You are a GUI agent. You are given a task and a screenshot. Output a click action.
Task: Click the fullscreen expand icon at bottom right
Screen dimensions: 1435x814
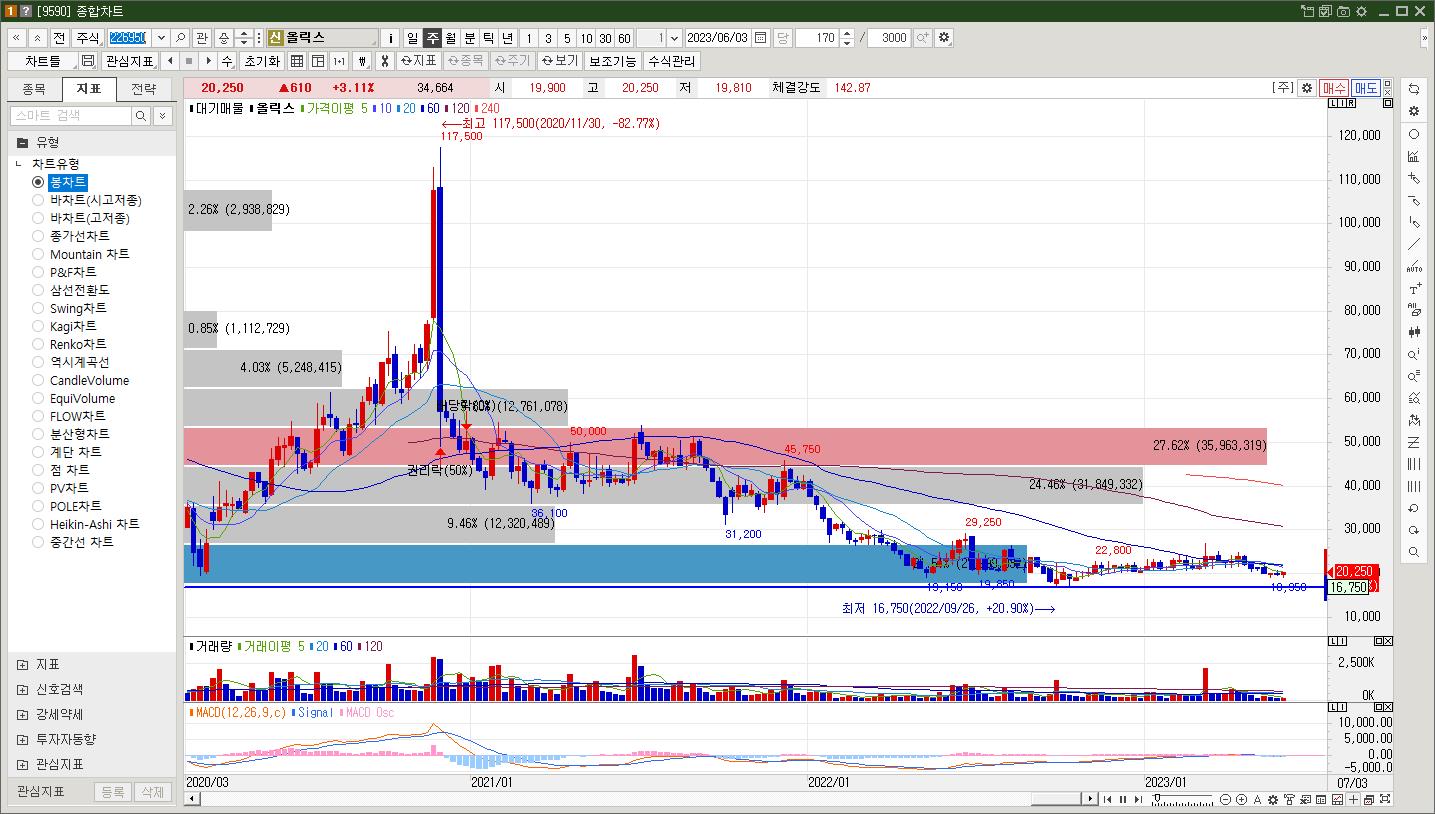click(1384, 799)
